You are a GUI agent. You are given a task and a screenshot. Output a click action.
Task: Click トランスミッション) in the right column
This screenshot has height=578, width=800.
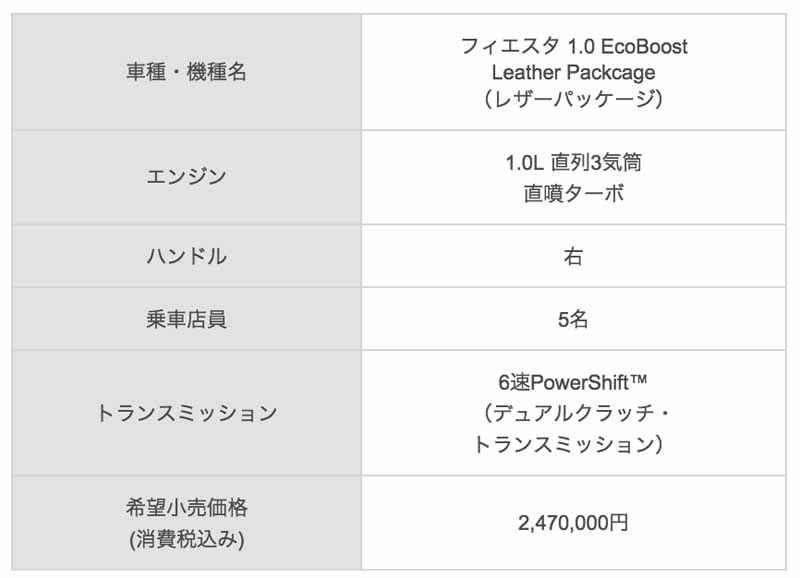[x=569, y=444]
